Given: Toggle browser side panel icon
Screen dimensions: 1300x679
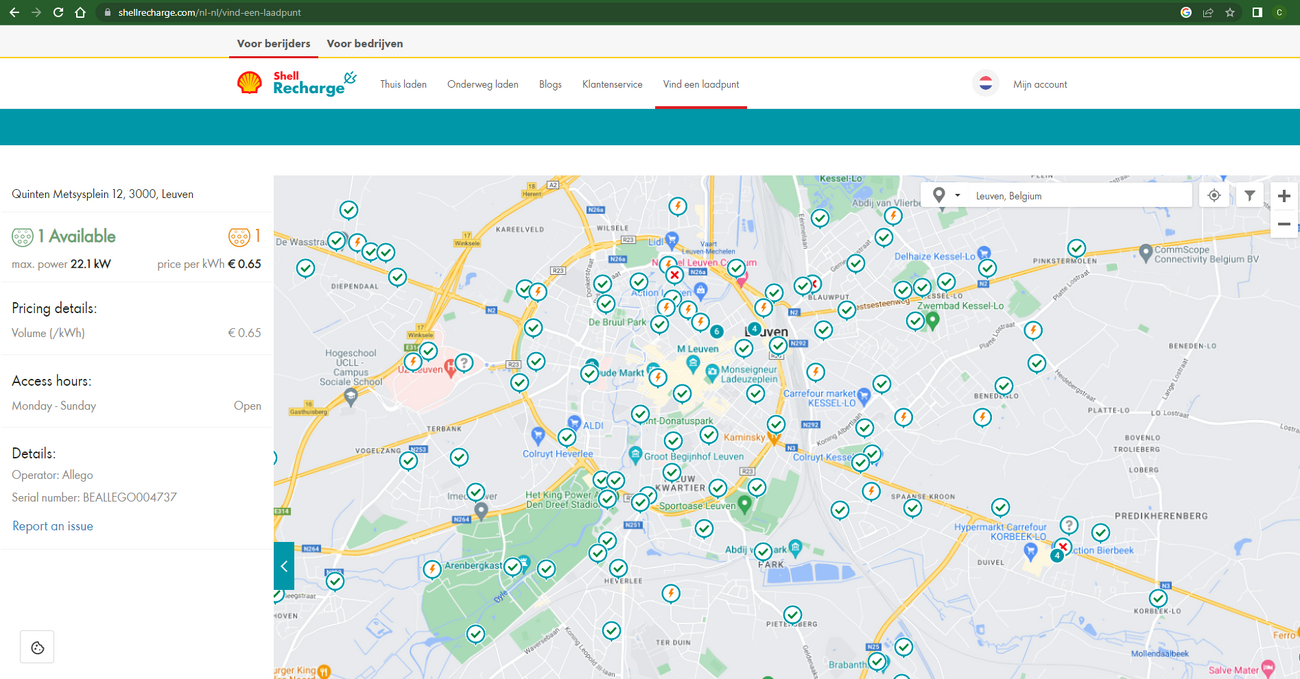Looking at the screenshot, I should coord(1256,12).
